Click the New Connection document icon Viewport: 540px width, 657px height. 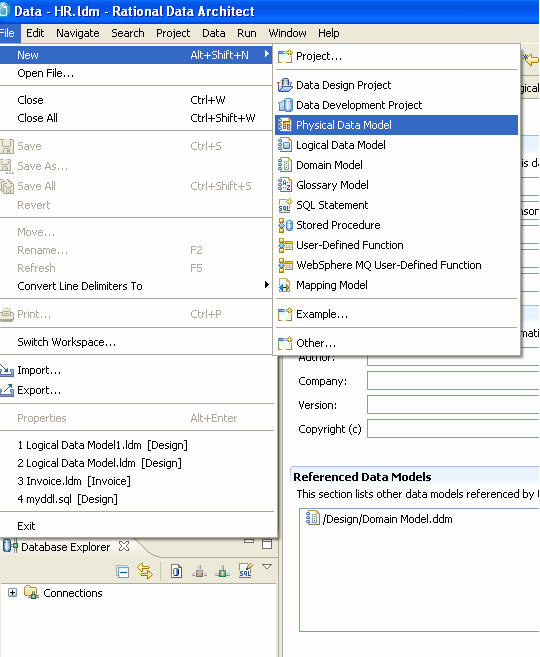(x=177, y=571)
